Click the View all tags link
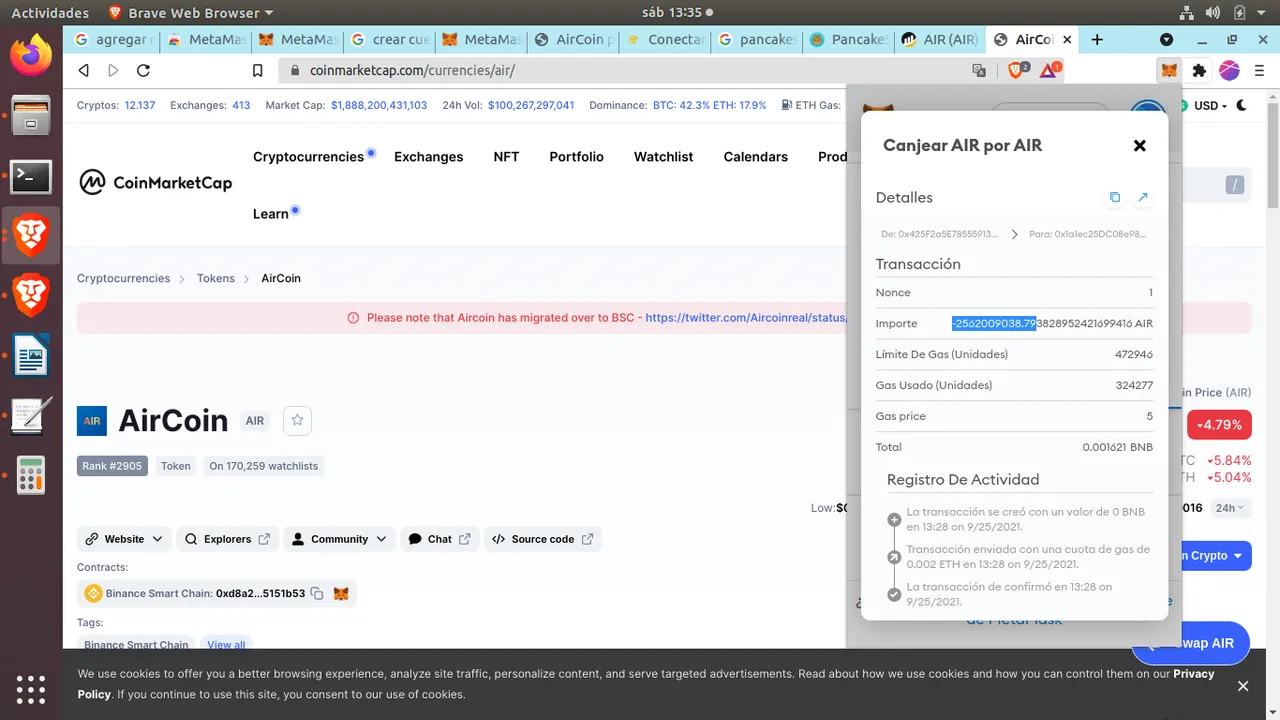Screen dimensions: 1280x720 coord(226,645)
